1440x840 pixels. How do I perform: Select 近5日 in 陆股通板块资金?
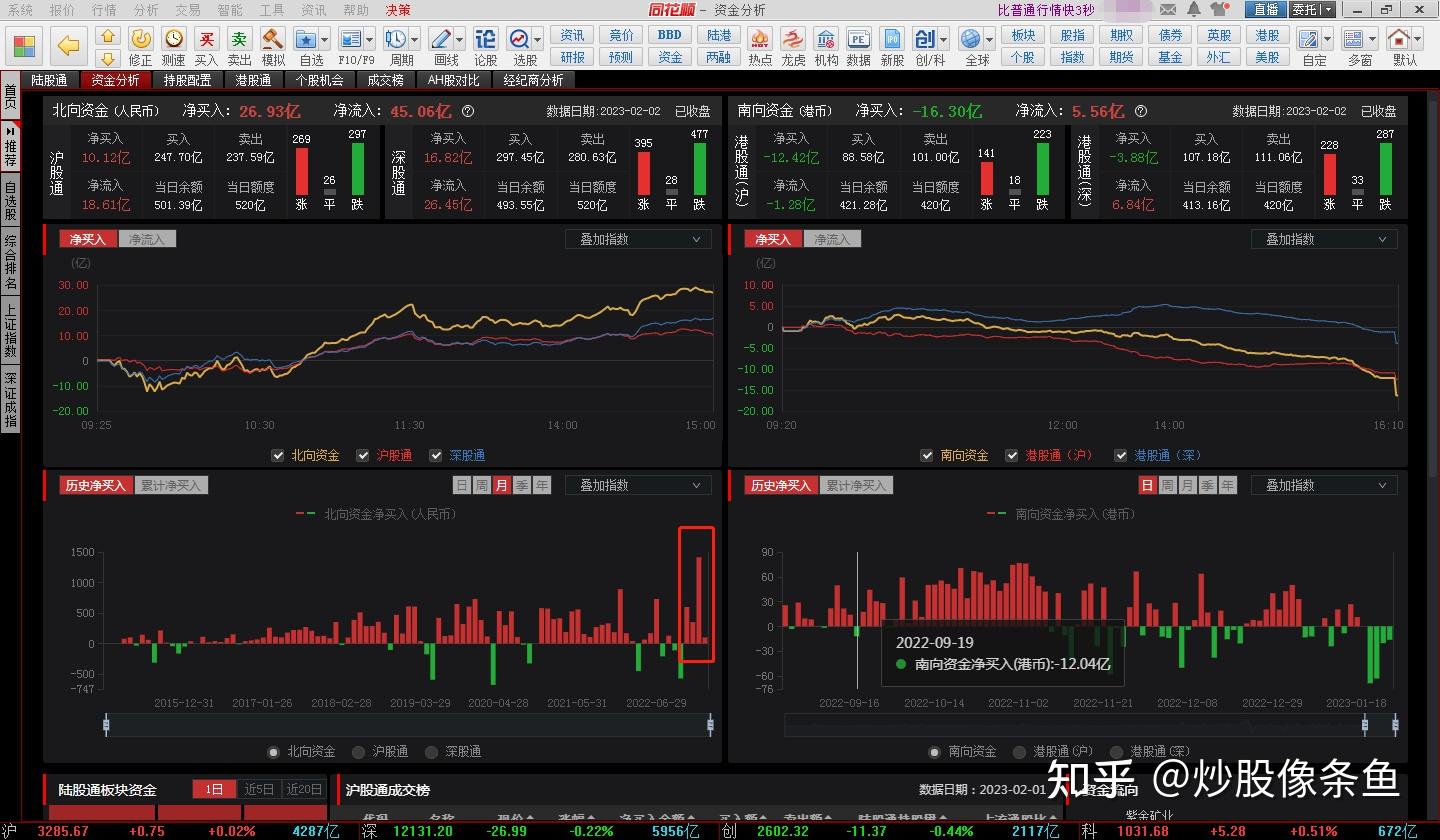point(259,789)
